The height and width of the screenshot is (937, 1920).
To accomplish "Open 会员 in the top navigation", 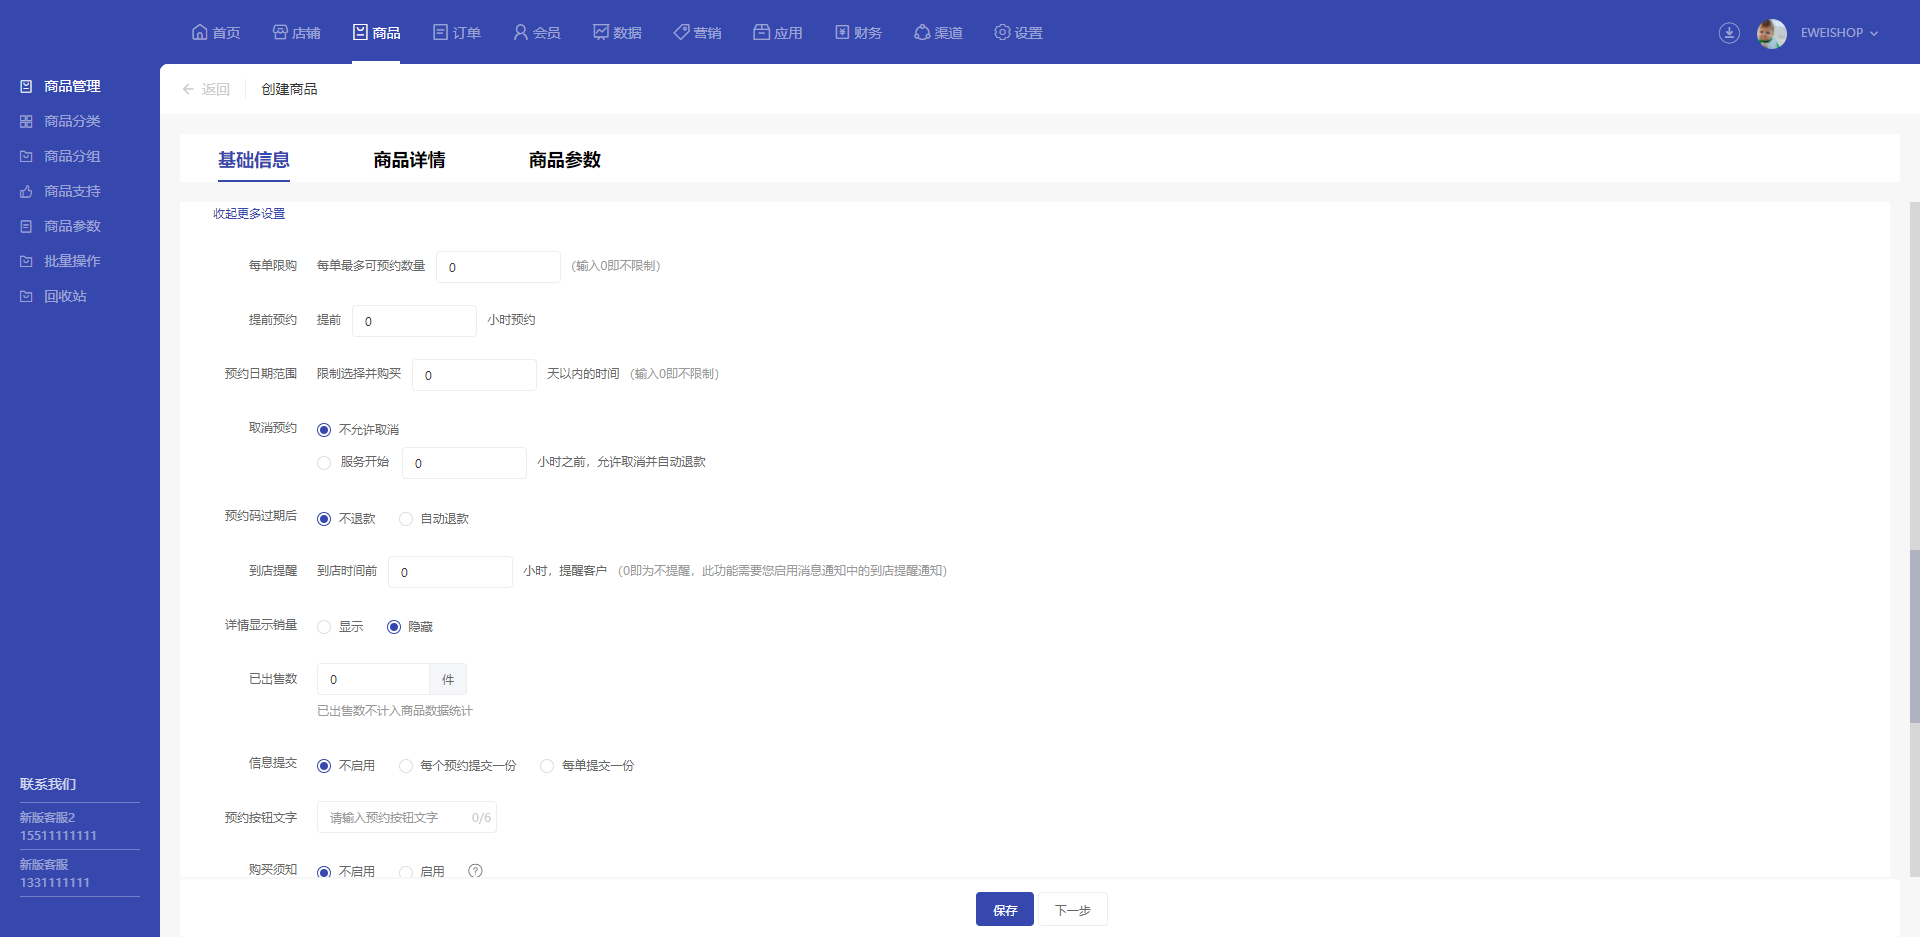I will click(537, 33).
